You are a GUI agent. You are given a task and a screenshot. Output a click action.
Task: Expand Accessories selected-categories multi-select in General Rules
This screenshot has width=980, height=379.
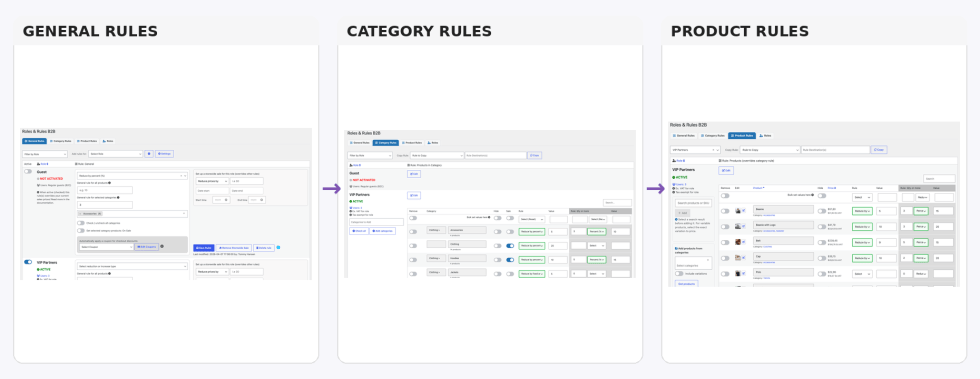(132, 214)
